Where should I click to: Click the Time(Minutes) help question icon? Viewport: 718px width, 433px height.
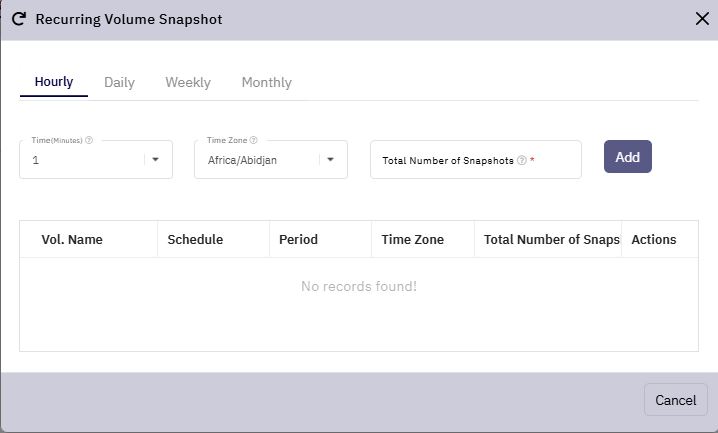(89, 140)
